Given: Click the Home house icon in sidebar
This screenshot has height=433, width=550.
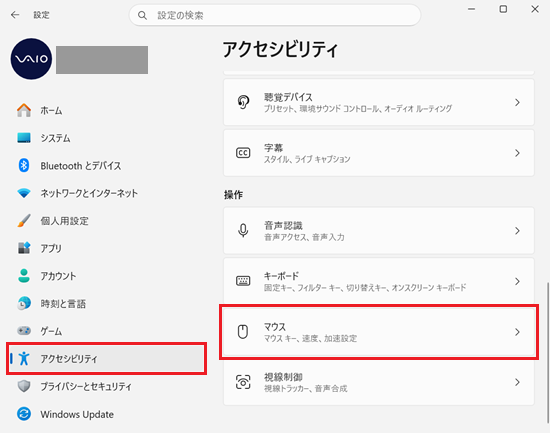Looking at the screenshot, I should pyautogui.click(x=24, y=111).
